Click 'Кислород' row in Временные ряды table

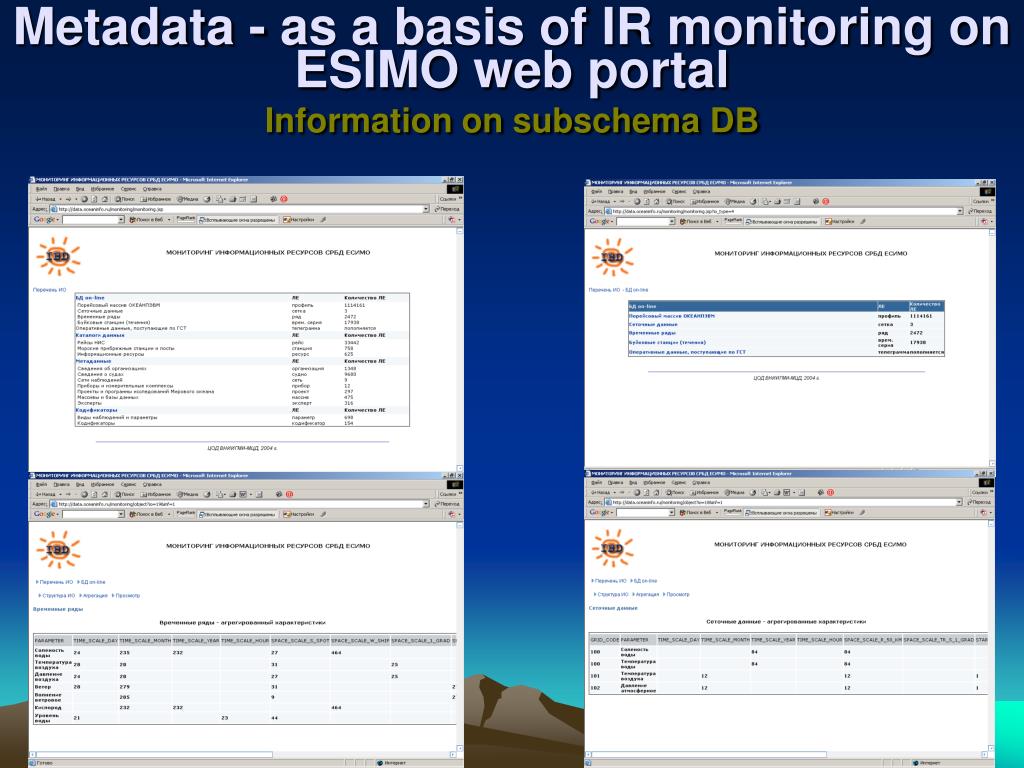(x=244, y=707)
